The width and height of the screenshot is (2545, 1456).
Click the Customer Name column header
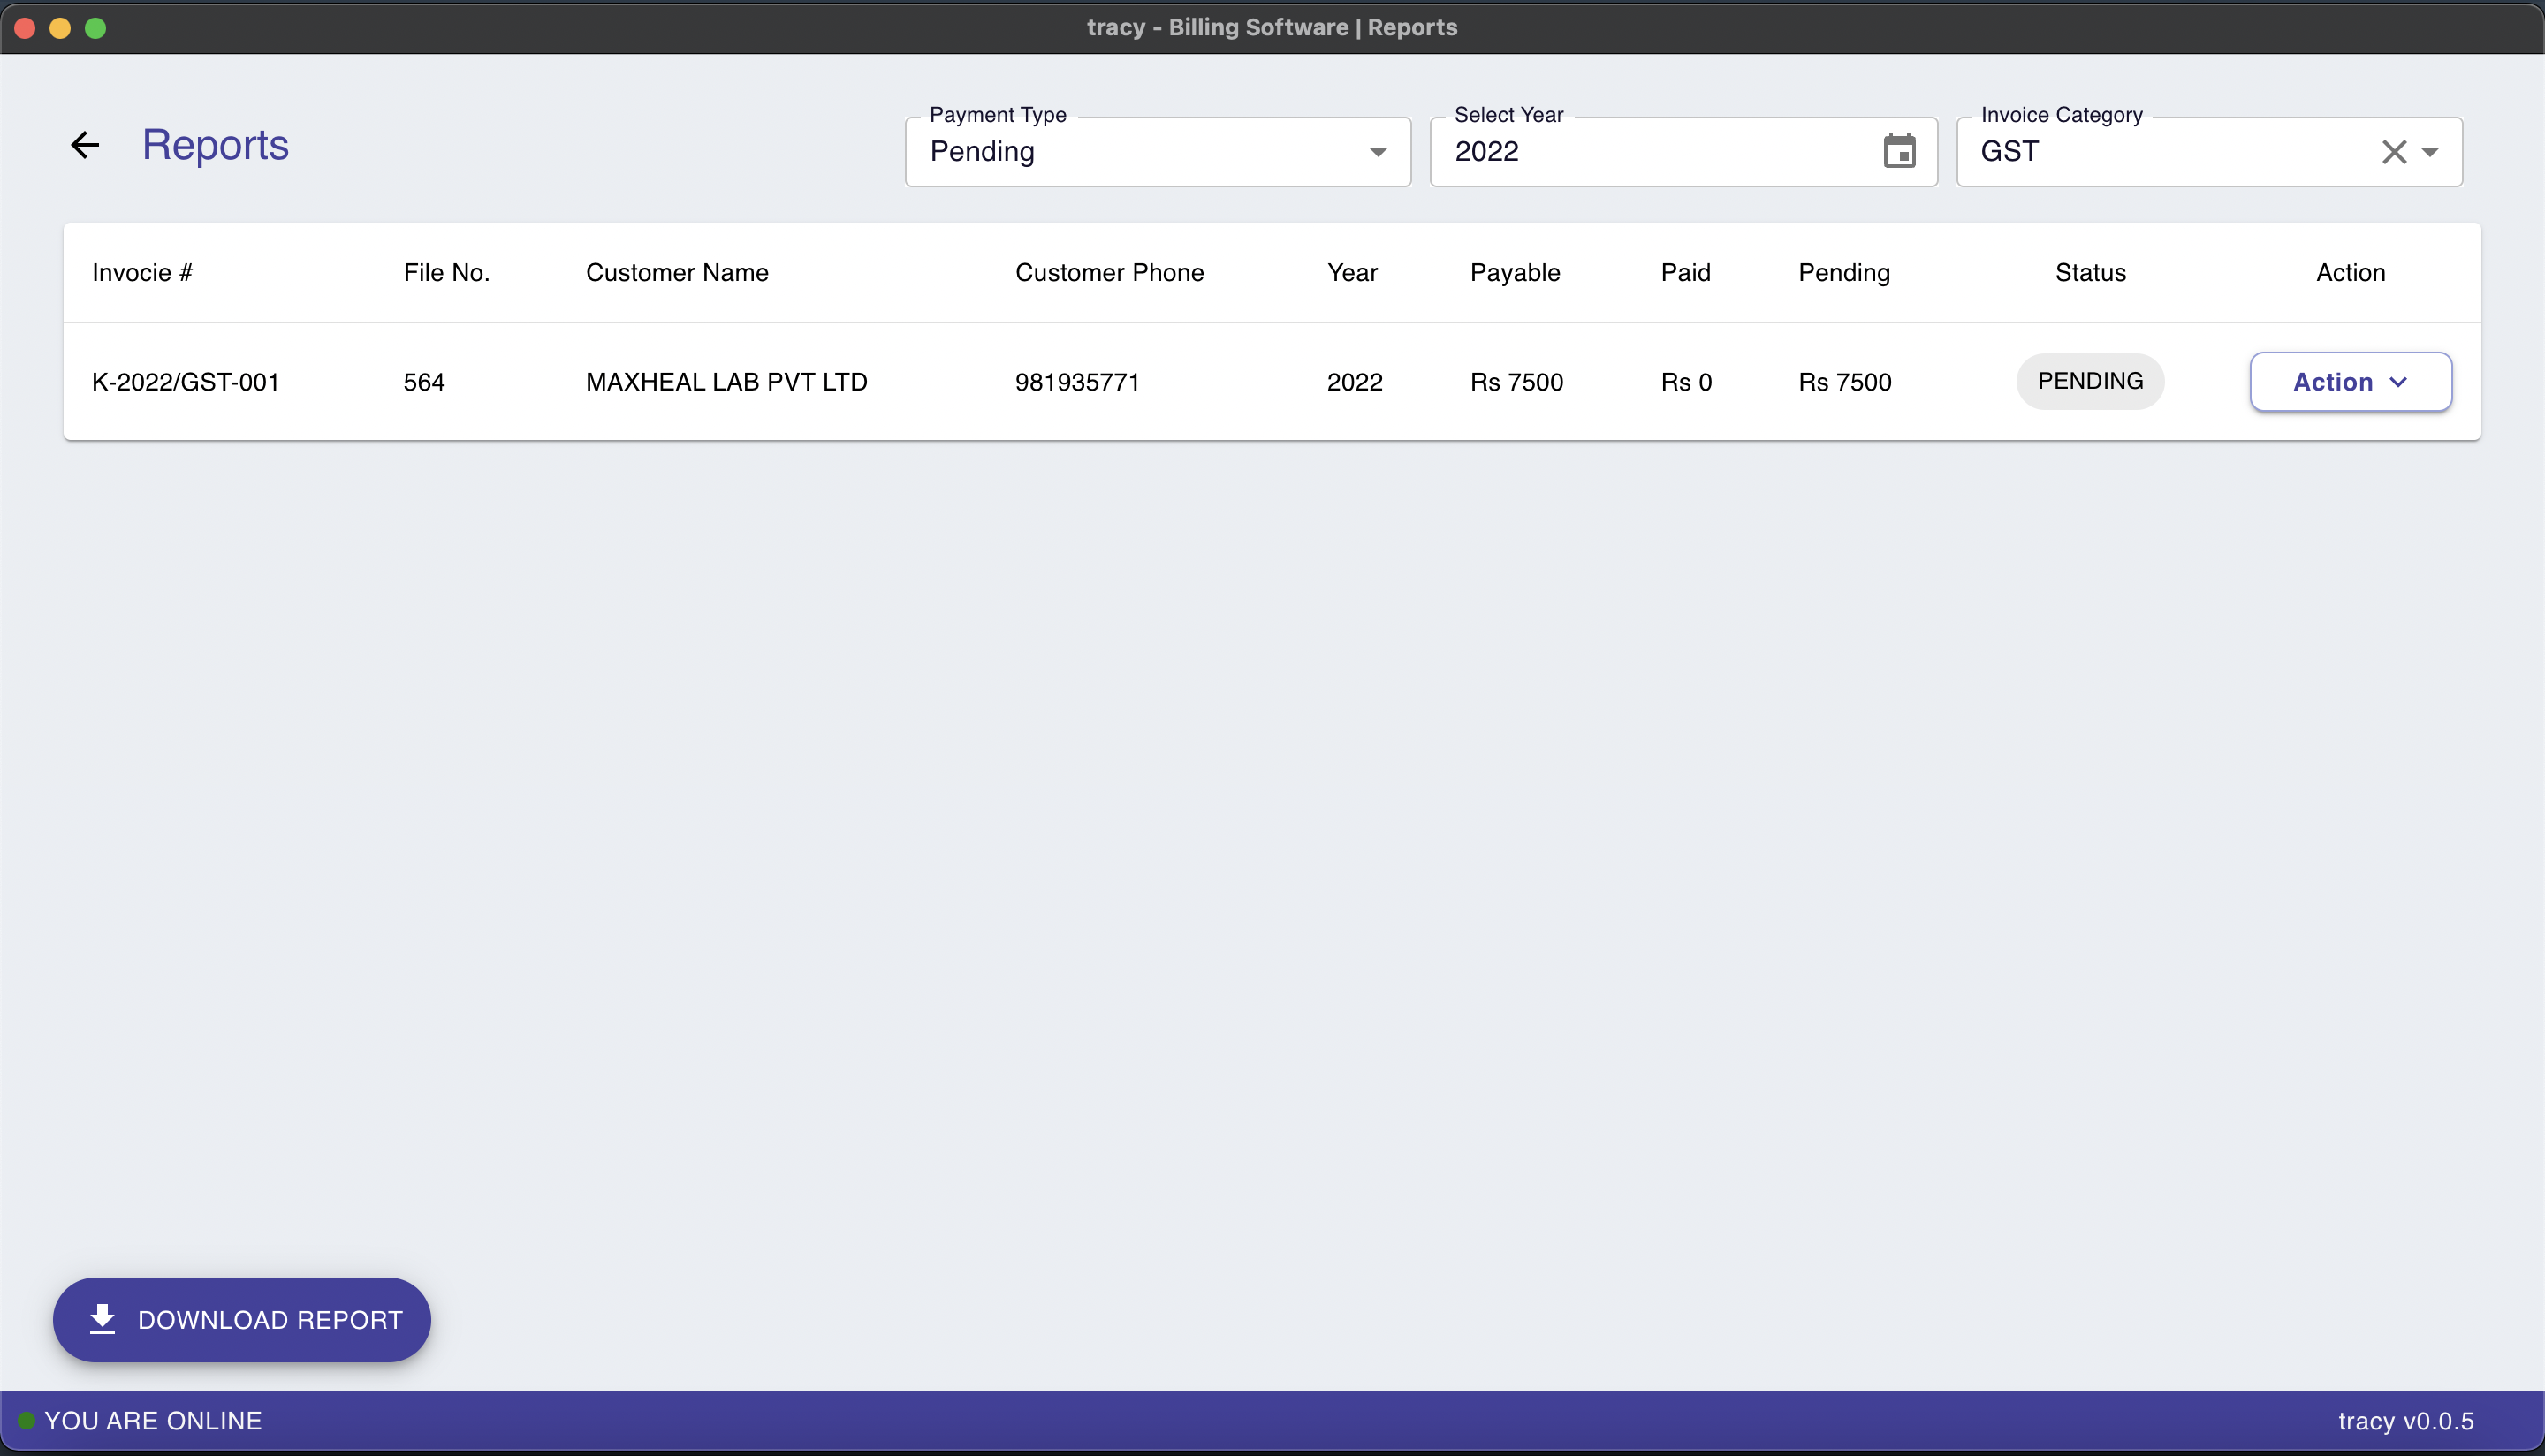(x=677, y=273)
